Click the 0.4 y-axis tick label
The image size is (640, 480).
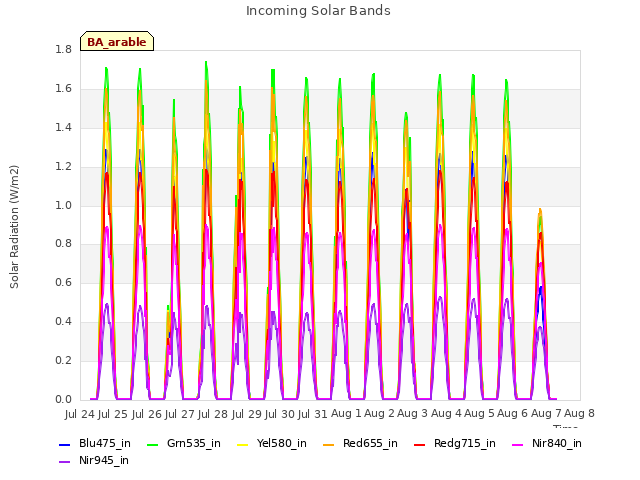pyautogui.click(x=63, y=322)
